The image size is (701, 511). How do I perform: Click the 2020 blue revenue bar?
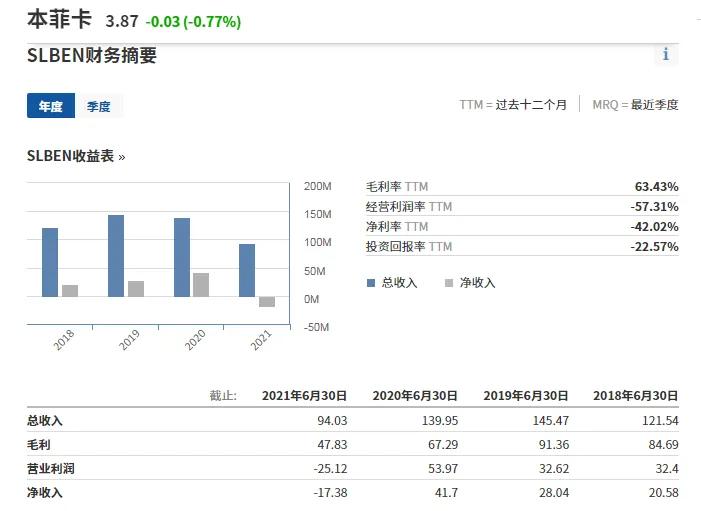coord(182,258)
